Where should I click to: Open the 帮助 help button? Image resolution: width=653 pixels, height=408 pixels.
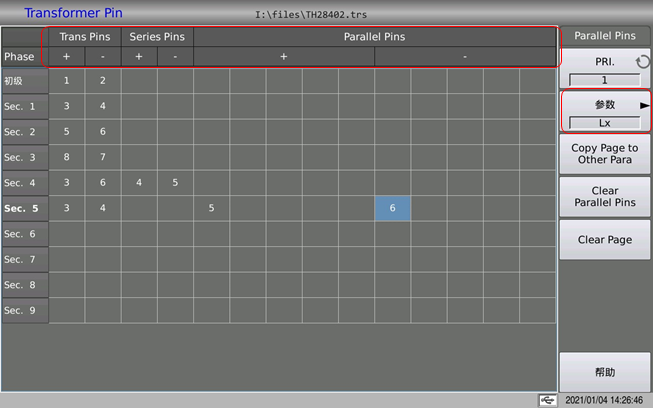click(605, 372)
